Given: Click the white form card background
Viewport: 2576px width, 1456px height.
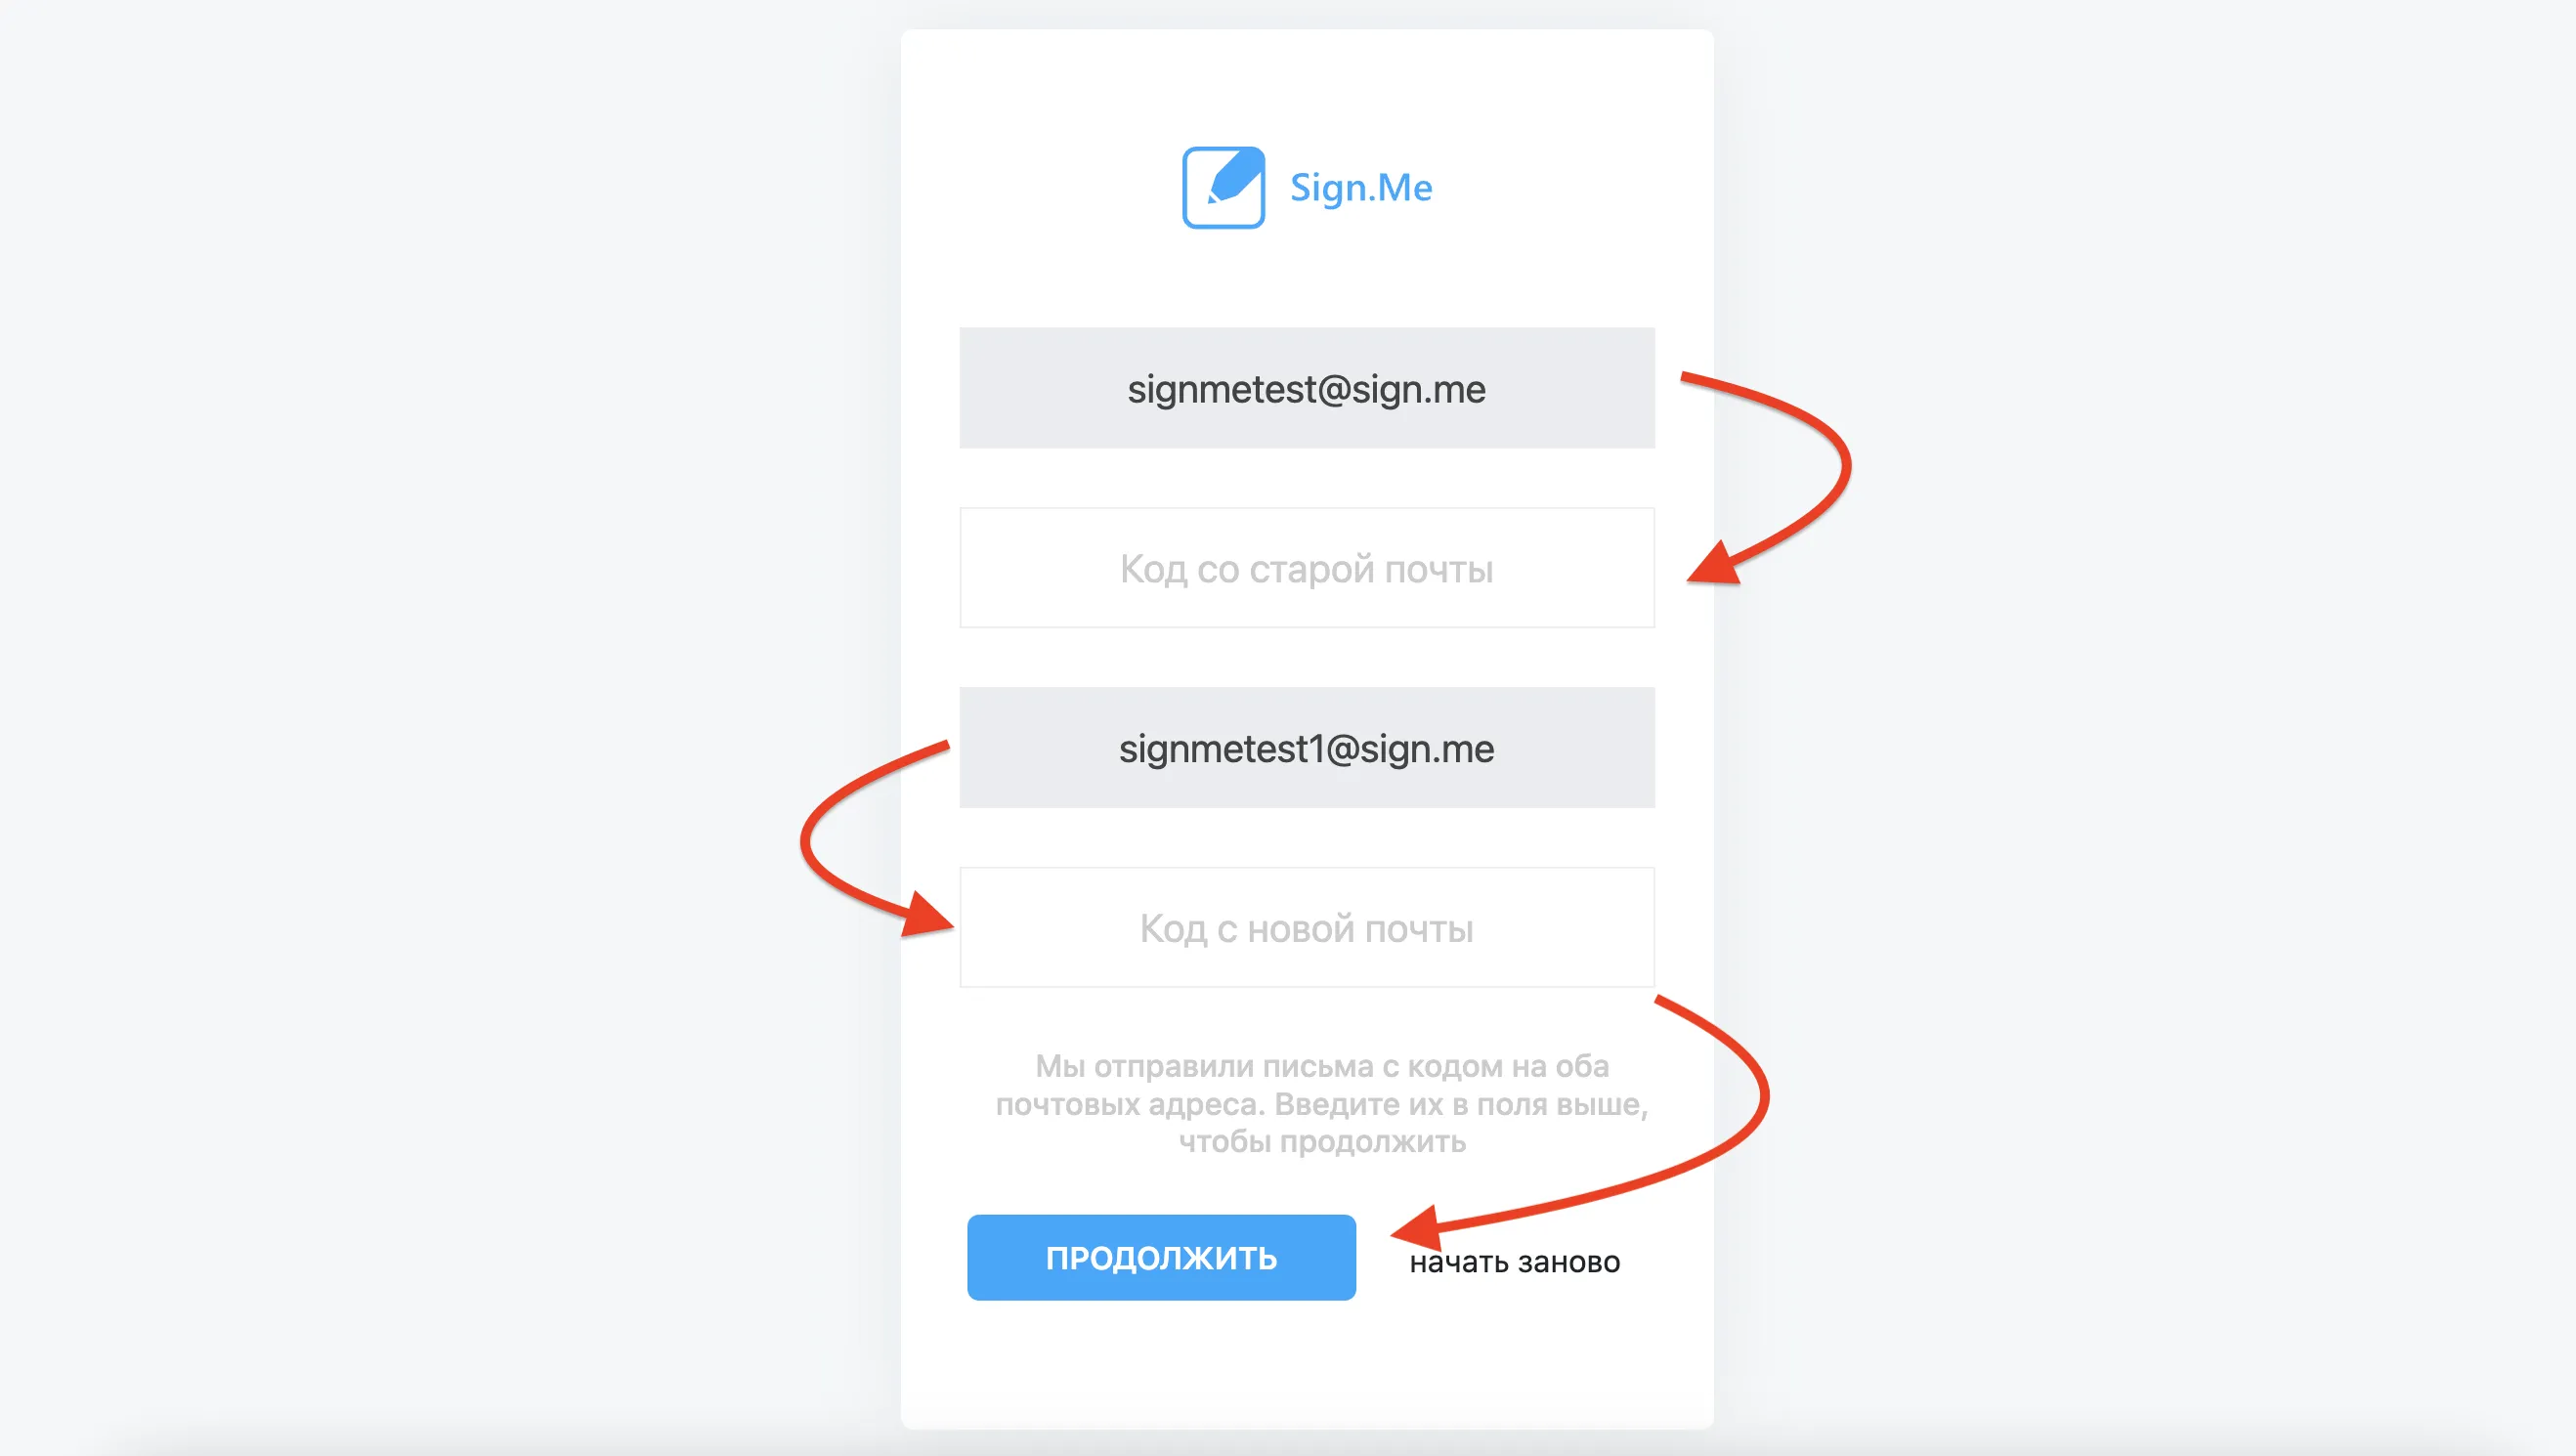Looking at the screenshot, I should pos(1307,1370).
